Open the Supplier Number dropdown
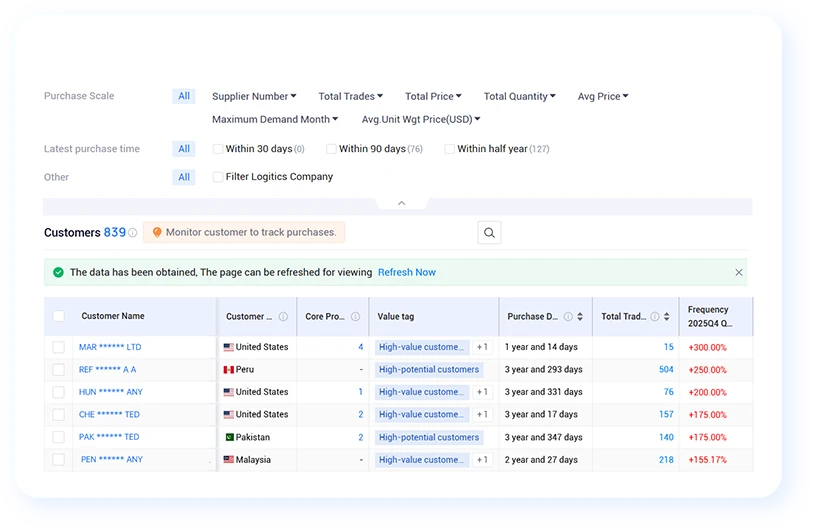This screenshot has height=530, width=814. pyautogui.click(x=254, y=96)
